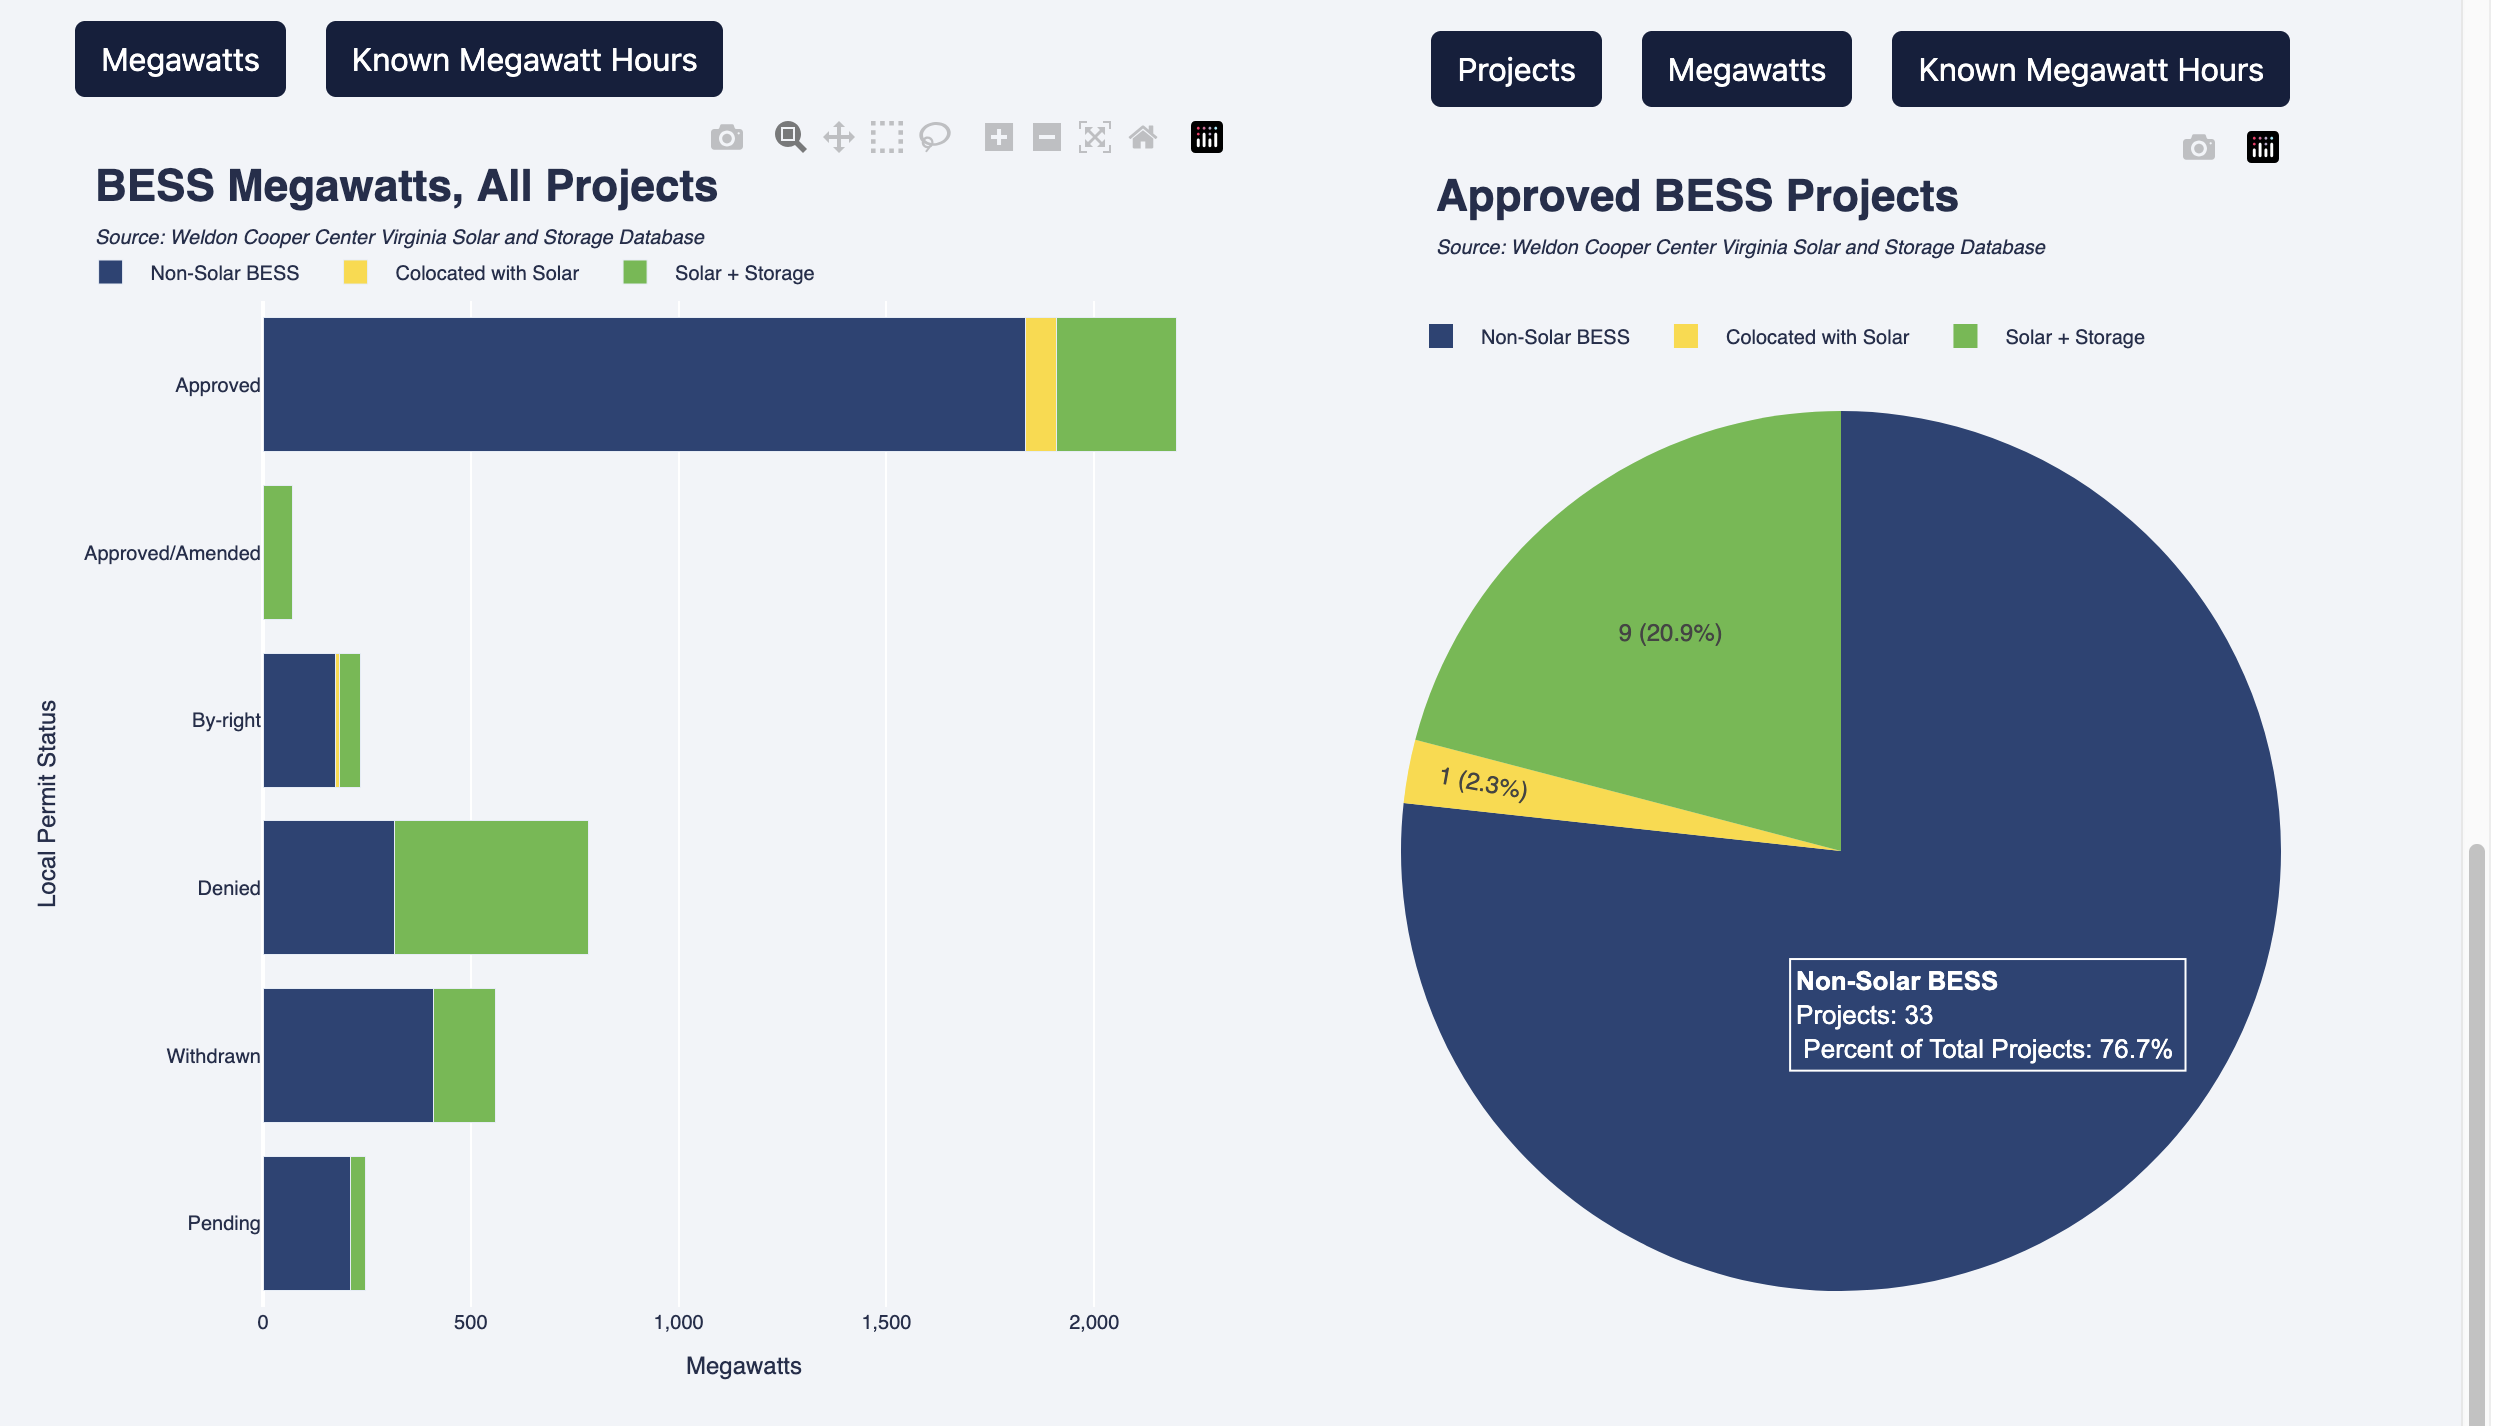Switch pie chart to Megawatts view
This screenshot has height=1426, width=2496.
coord(1746,69)
